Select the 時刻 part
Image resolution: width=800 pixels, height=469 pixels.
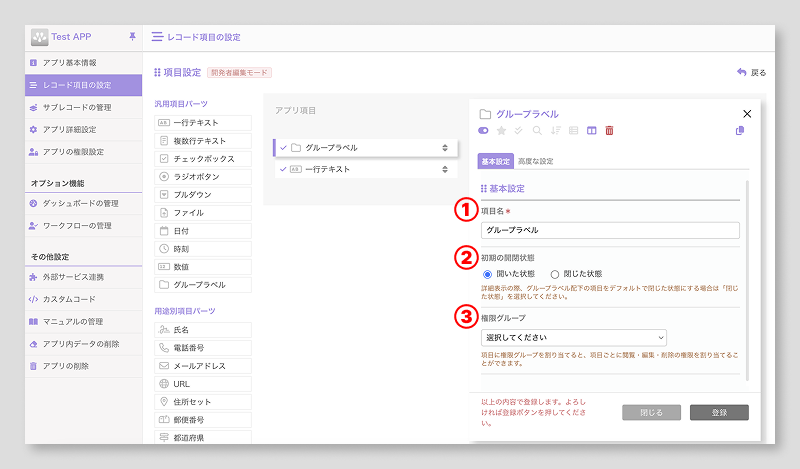[203, 249]
